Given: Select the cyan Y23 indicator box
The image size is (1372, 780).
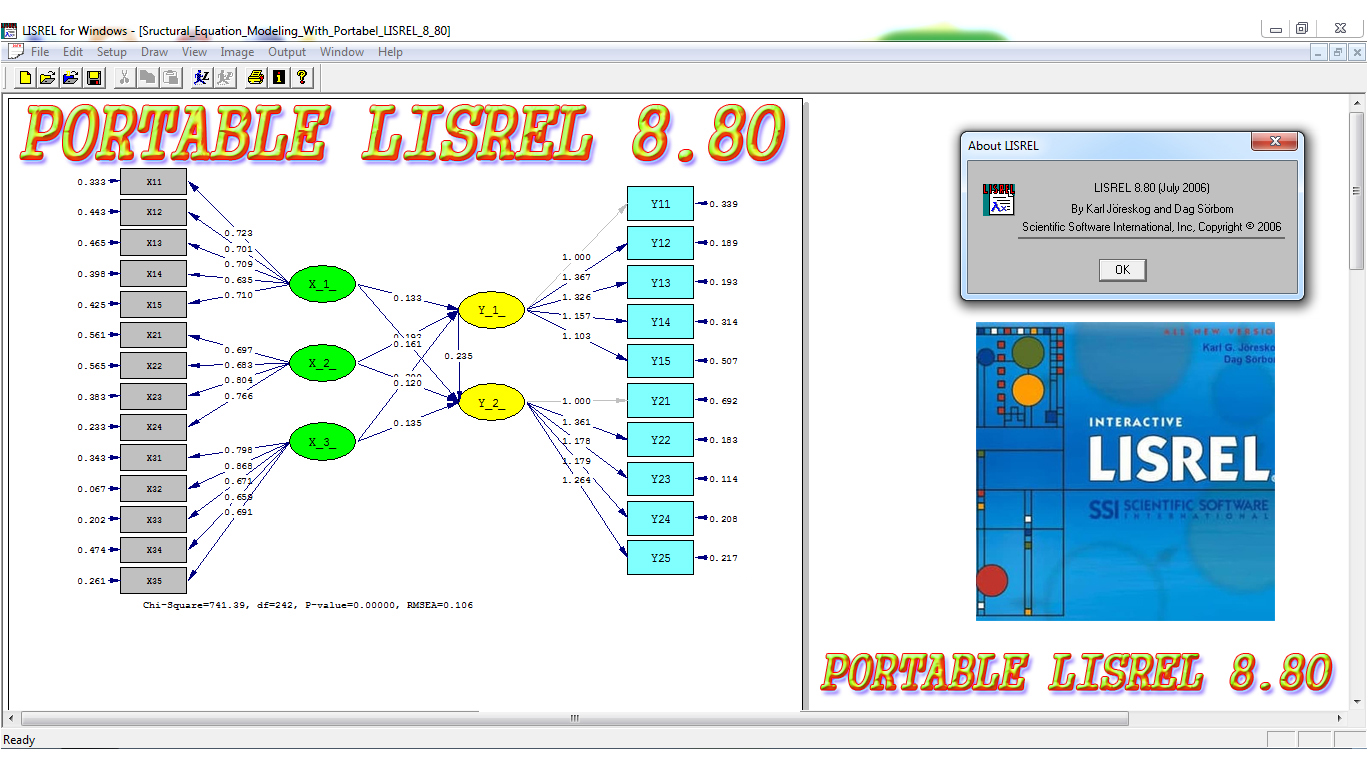Looking at the screenshot, I should (660, 479).
